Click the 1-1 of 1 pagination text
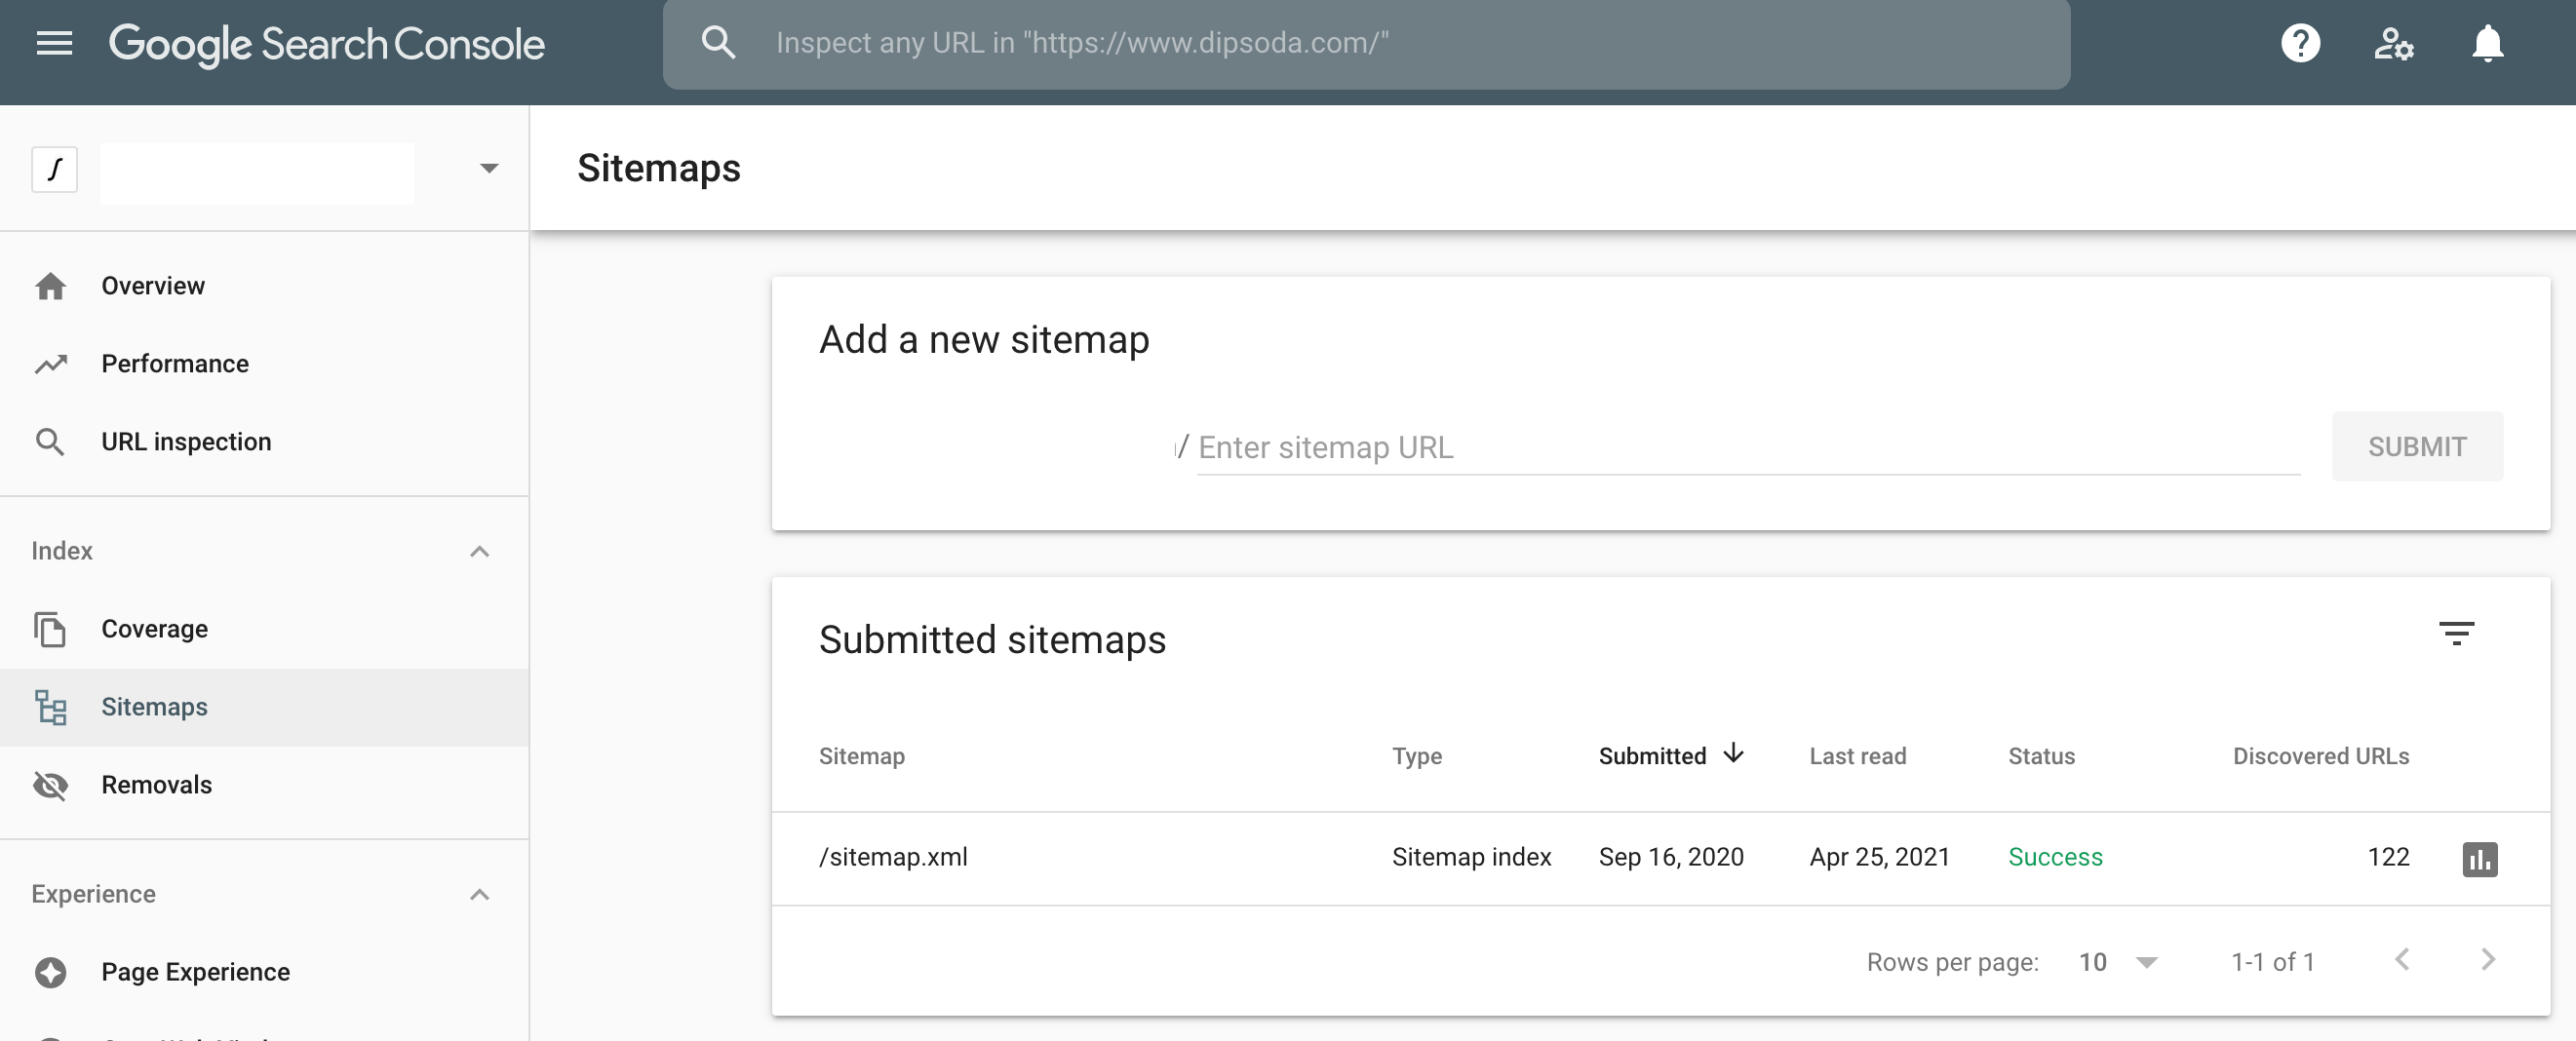The image size is (2576, 1041). tap(2272, 962)
